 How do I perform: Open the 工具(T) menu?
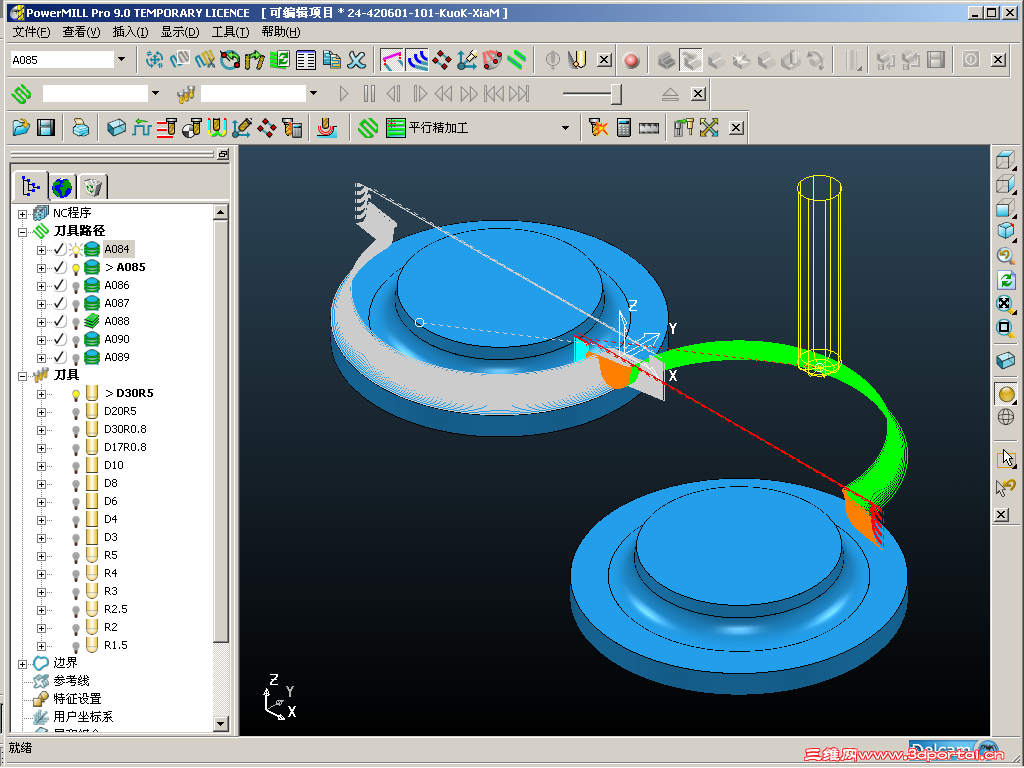coord(230,32)
